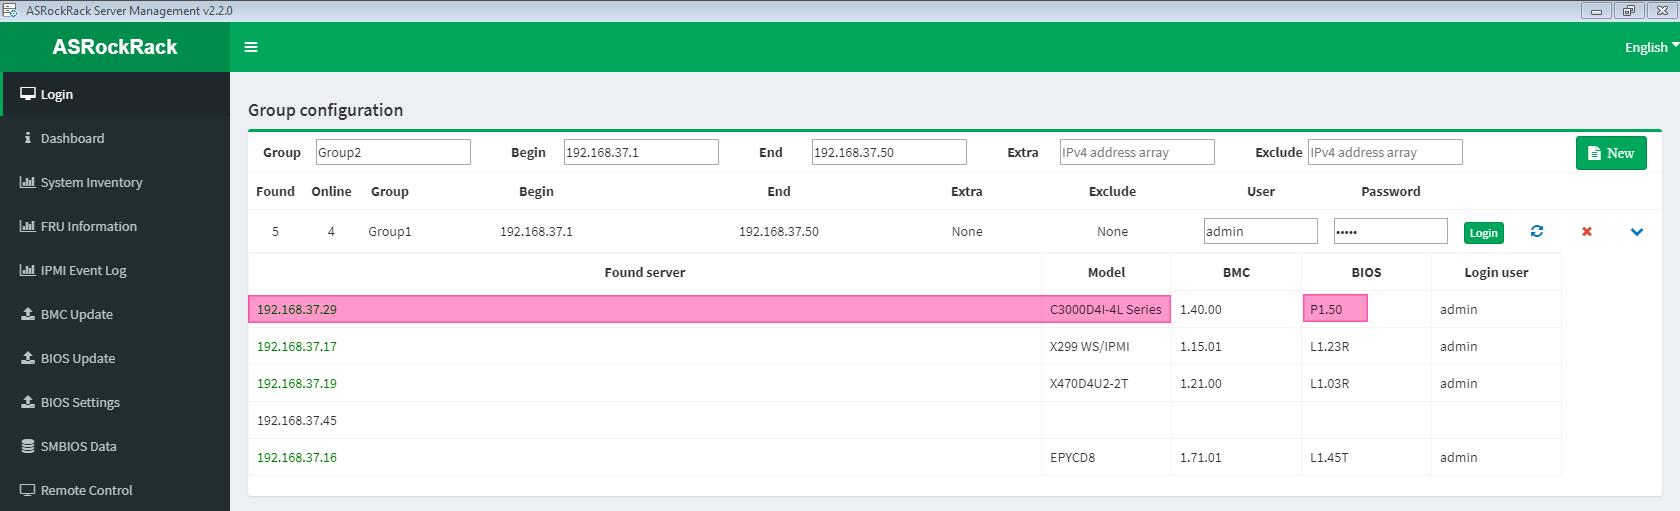Click the System Inventory chart icon

point(28,182)
